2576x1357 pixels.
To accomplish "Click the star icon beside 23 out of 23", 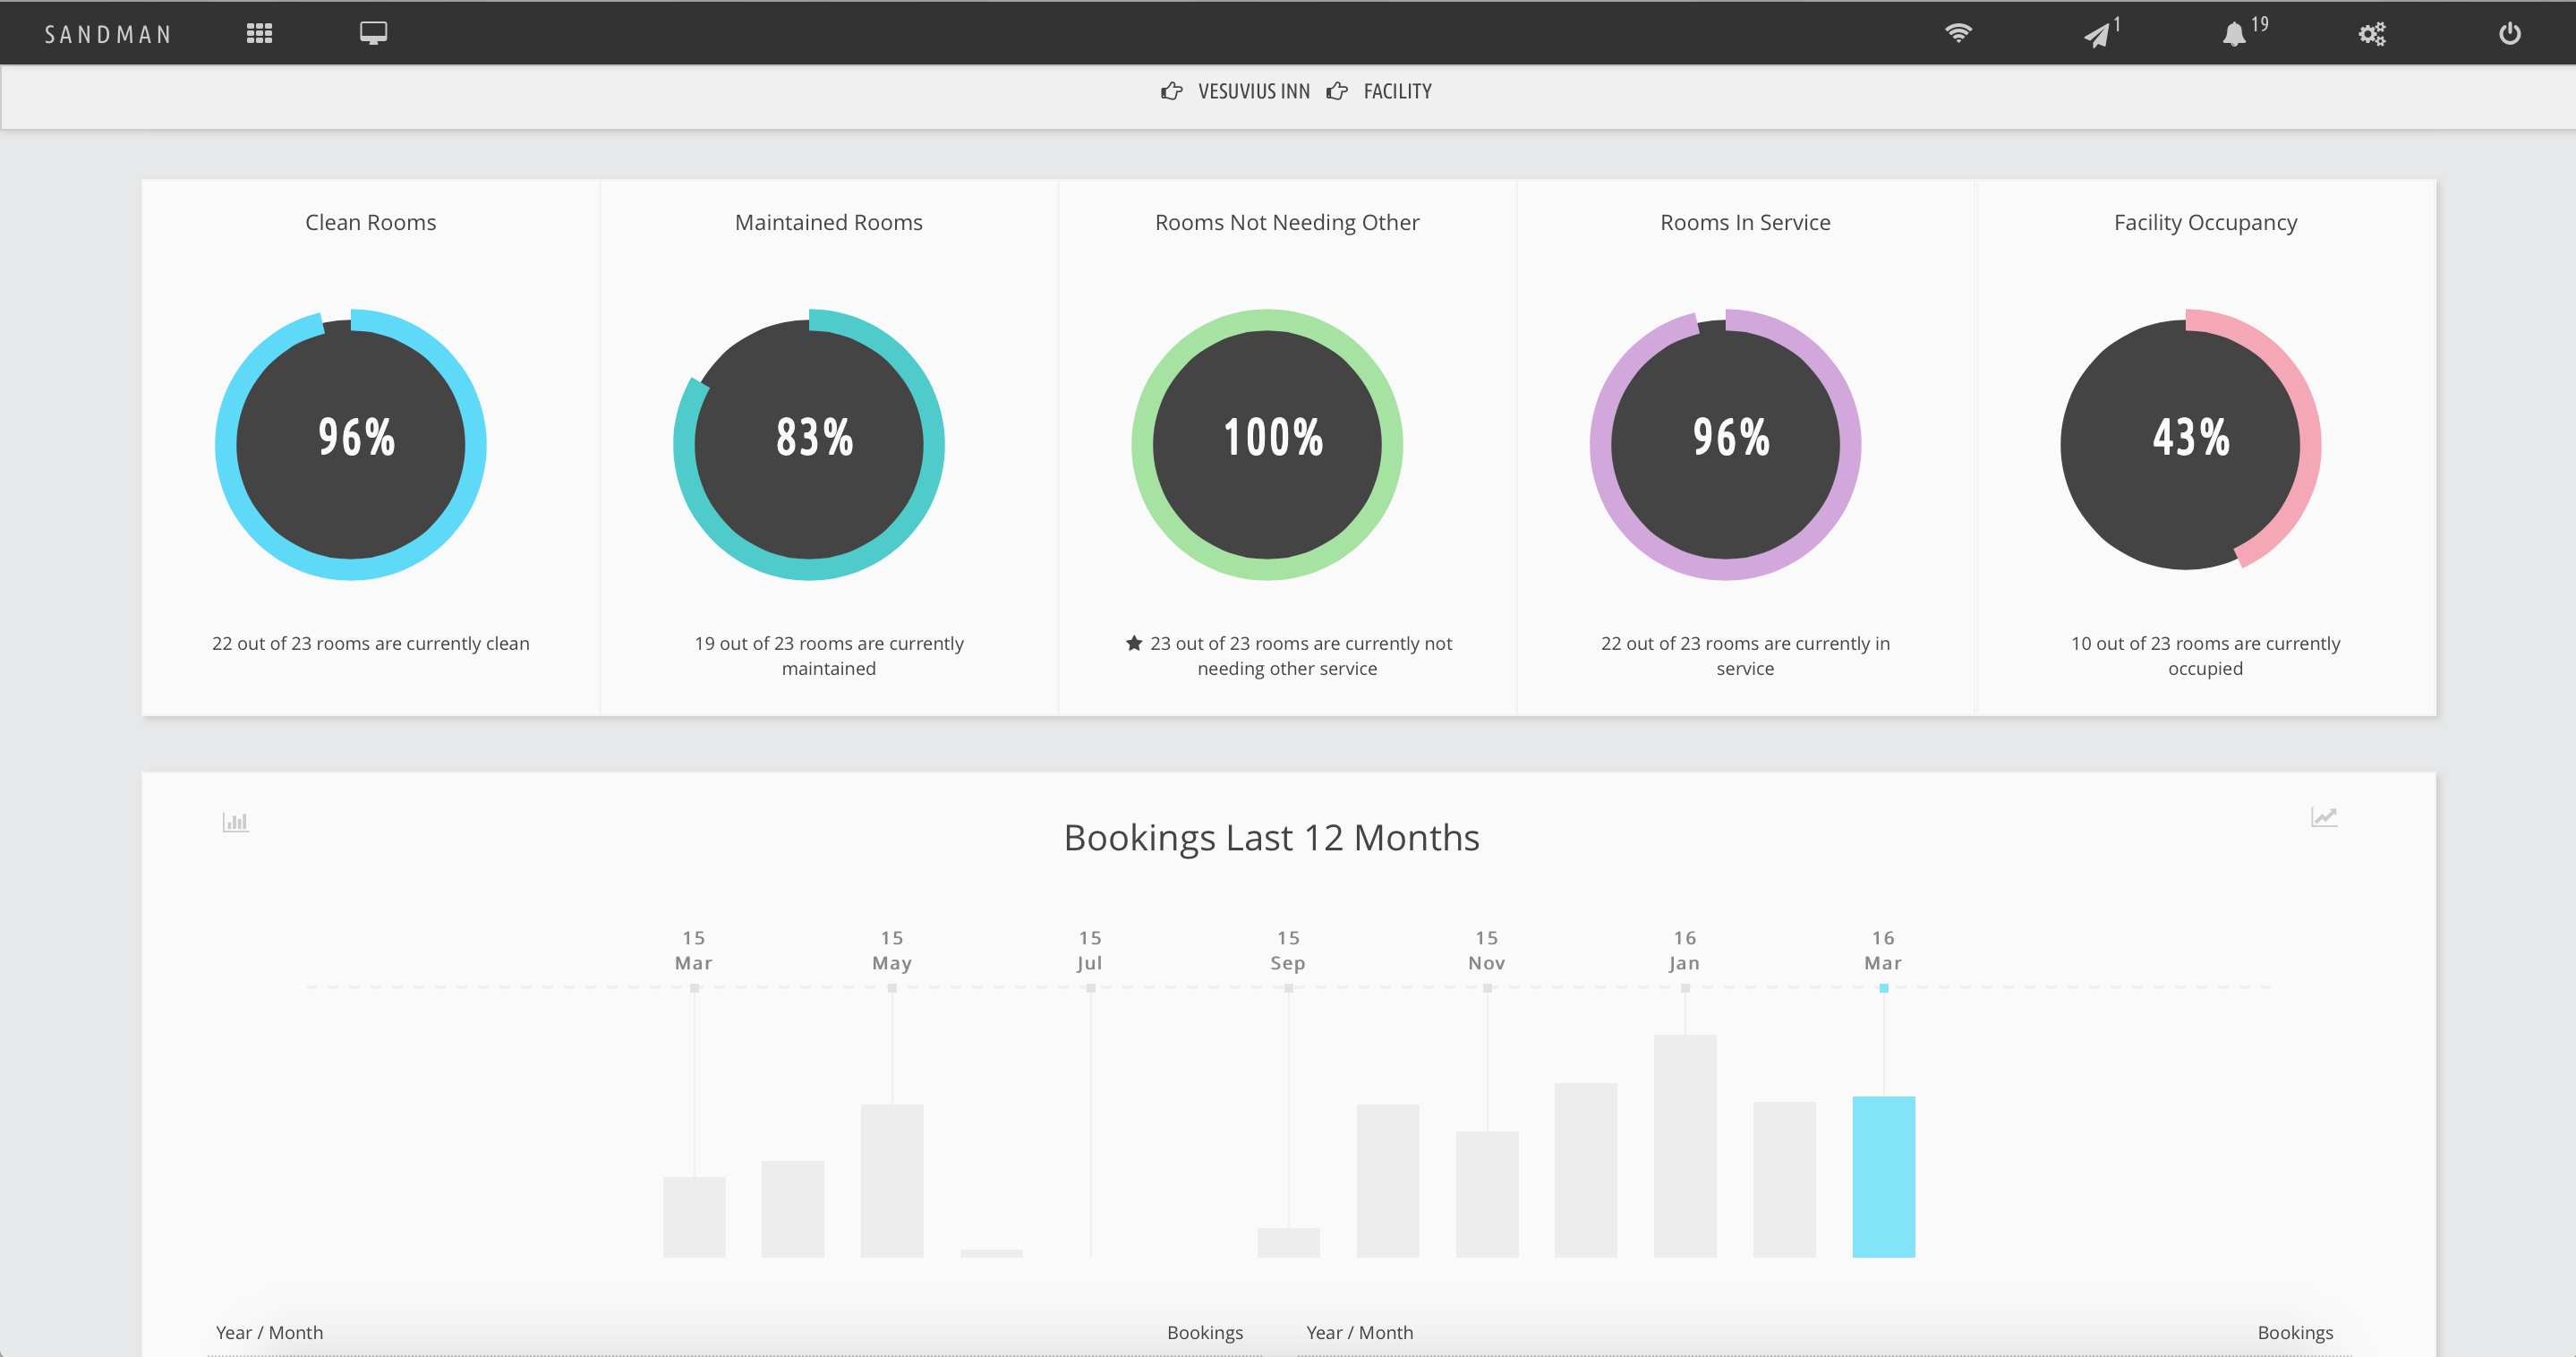I will [x=1134, y=643].
